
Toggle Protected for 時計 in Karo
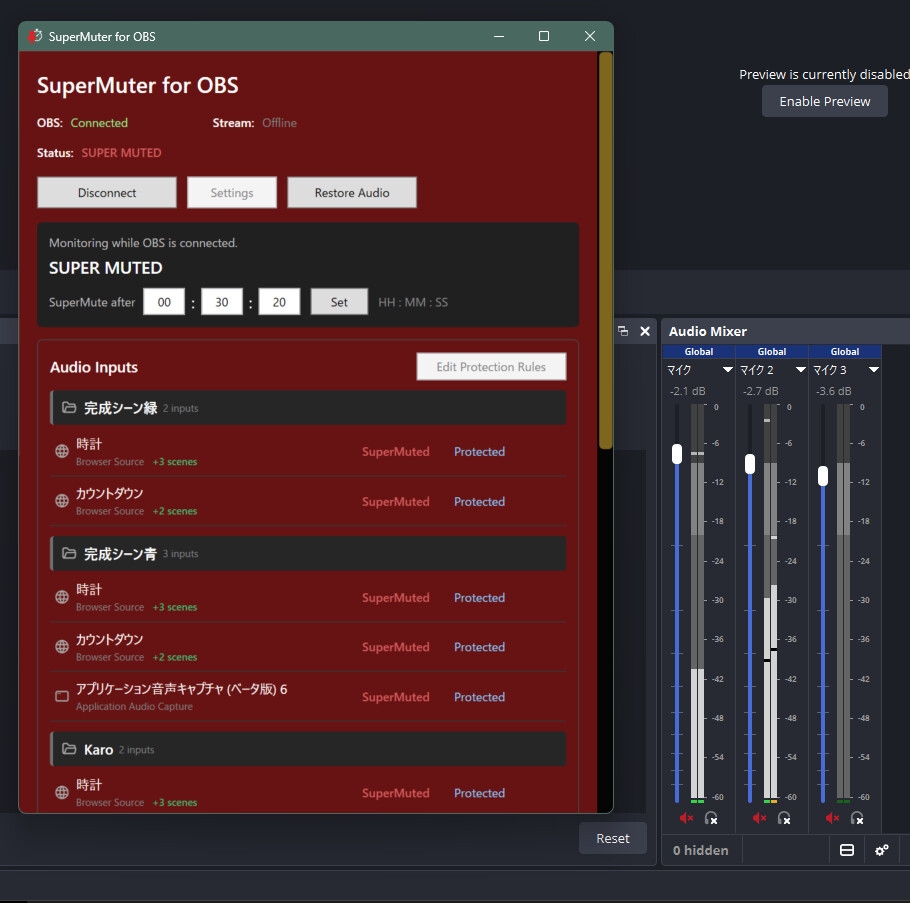pyautogui.click(x=479, y=793)
